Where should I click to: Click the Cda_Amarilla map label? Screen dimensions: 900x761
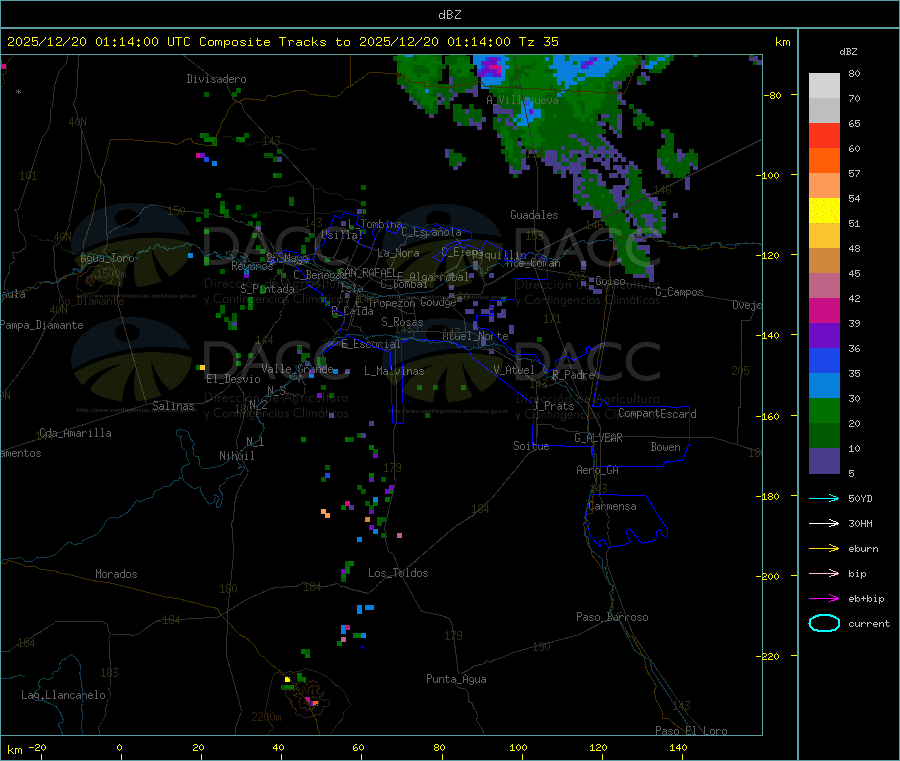pos(75,433)
